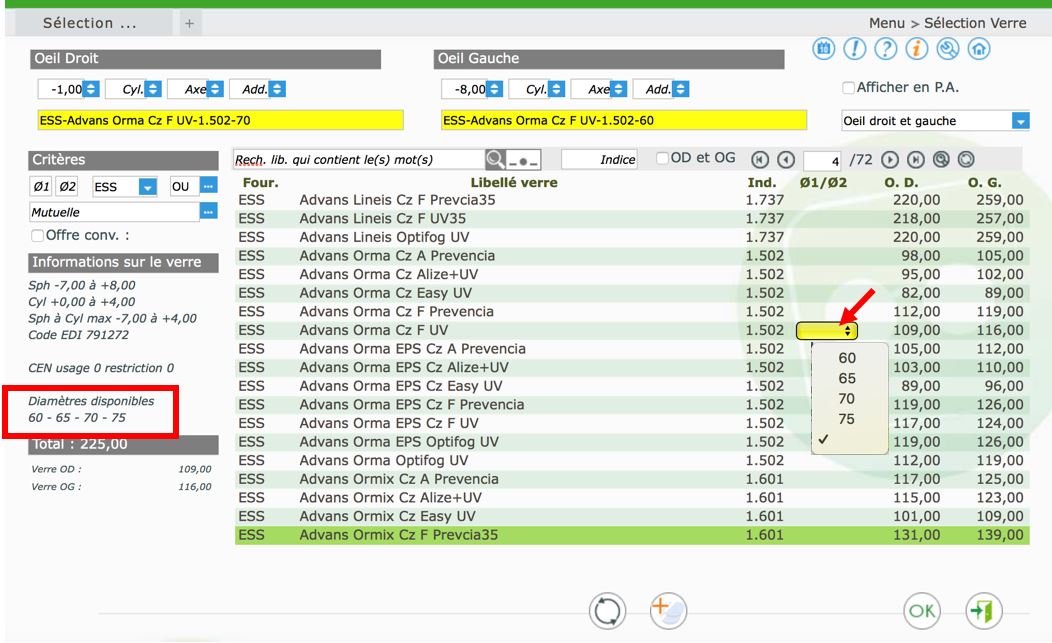Select the row Advans Lineis Optifog UV
Viewport: 1052px width, 643px height.
coord(631,237)
